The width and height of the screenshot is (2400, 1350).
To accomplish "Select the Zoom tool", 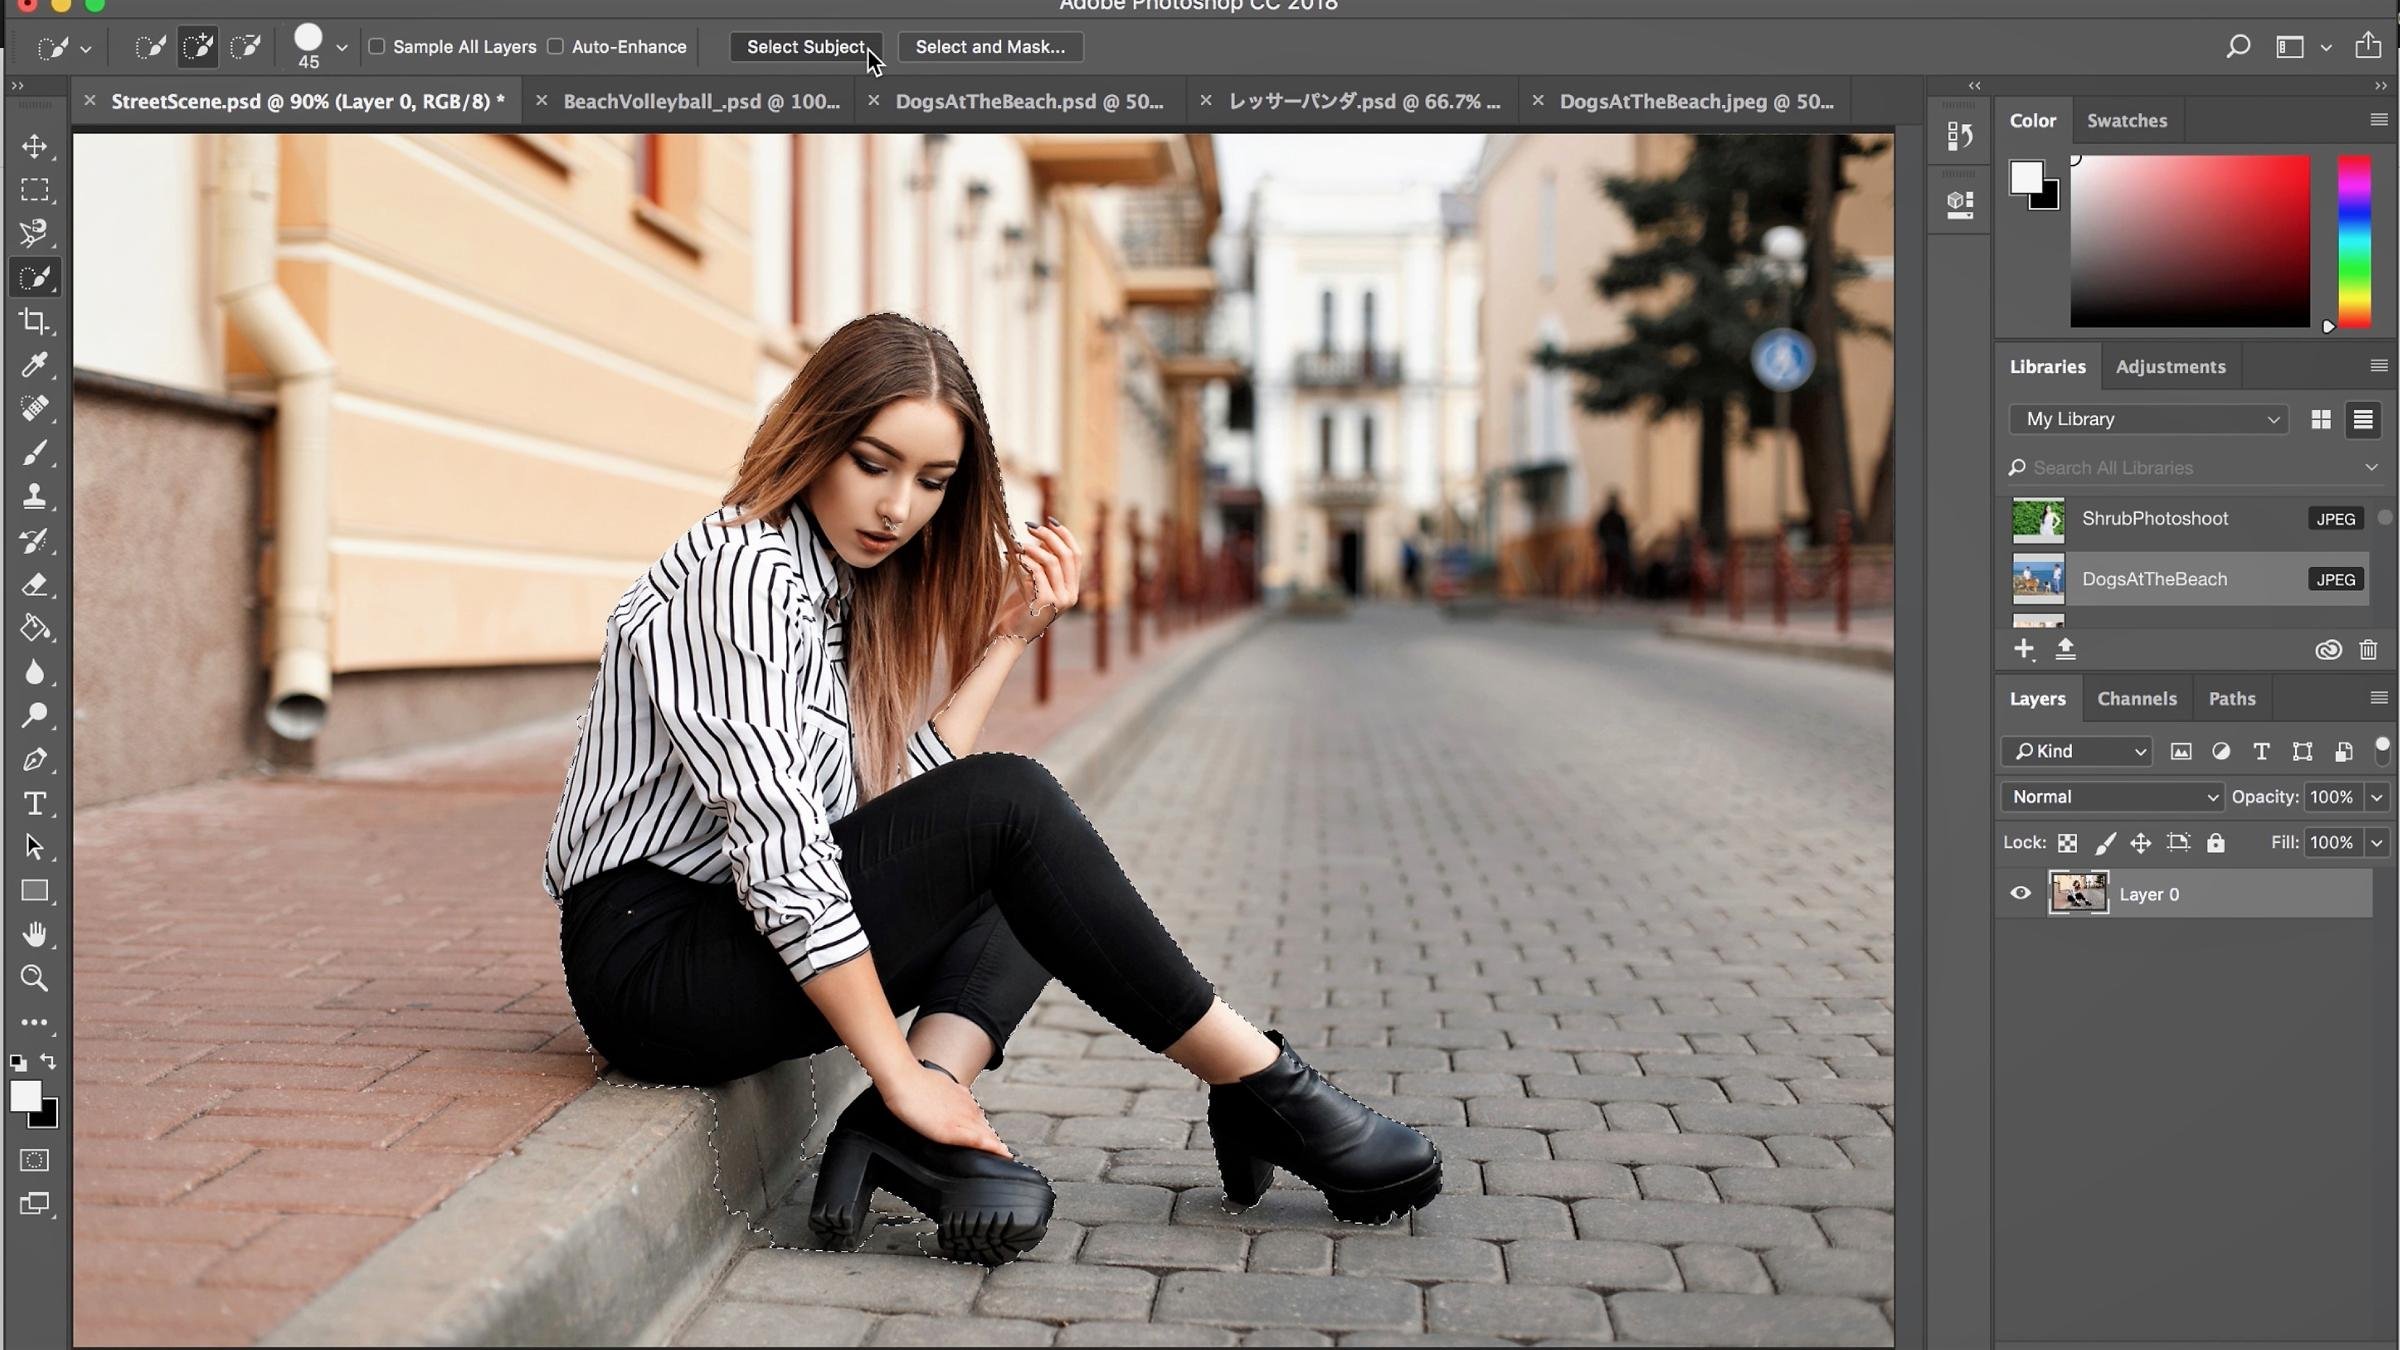I will click(36, 979).
